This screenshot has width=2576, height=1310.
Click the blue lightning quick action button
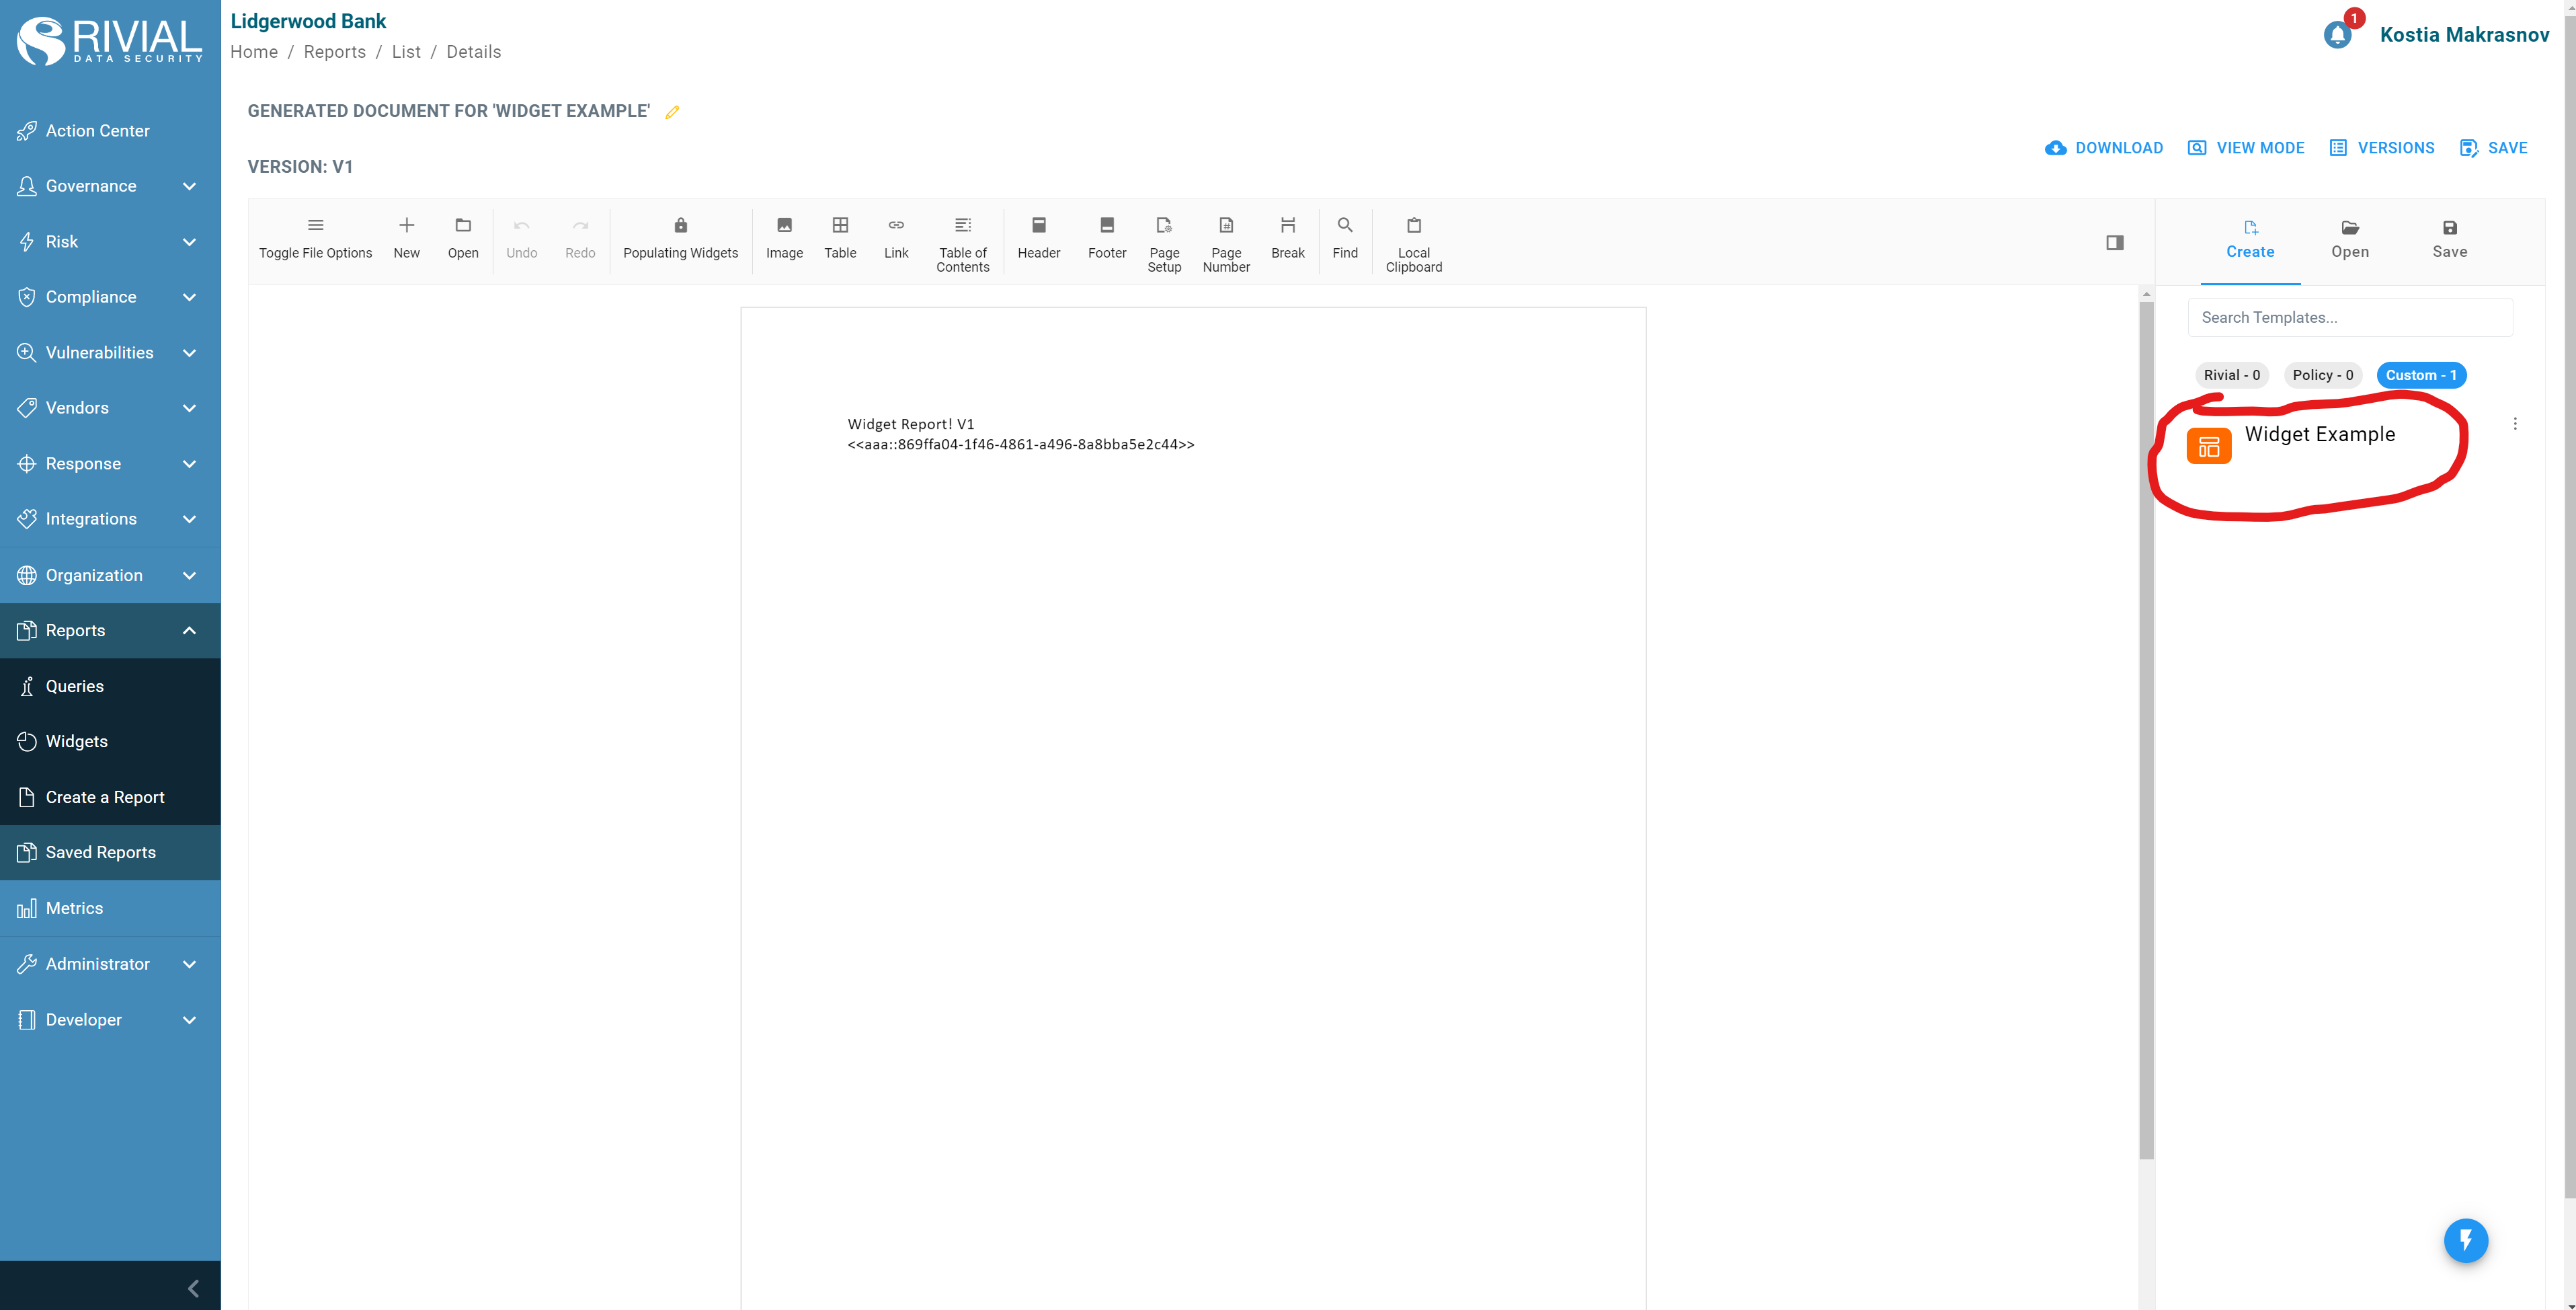coord(2465,1240)
